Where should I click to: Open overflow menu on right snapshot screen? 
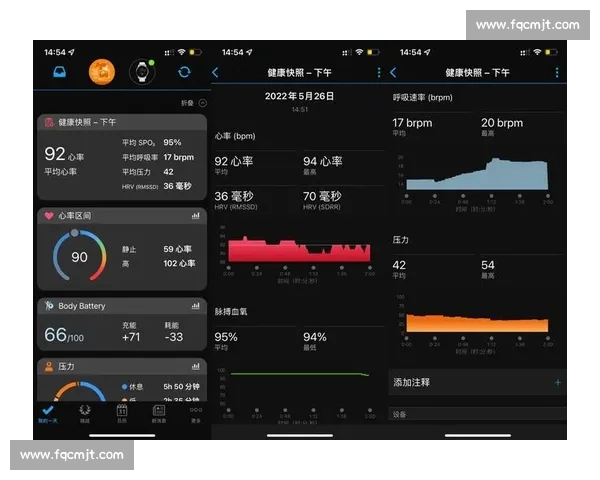pos(557,72)
